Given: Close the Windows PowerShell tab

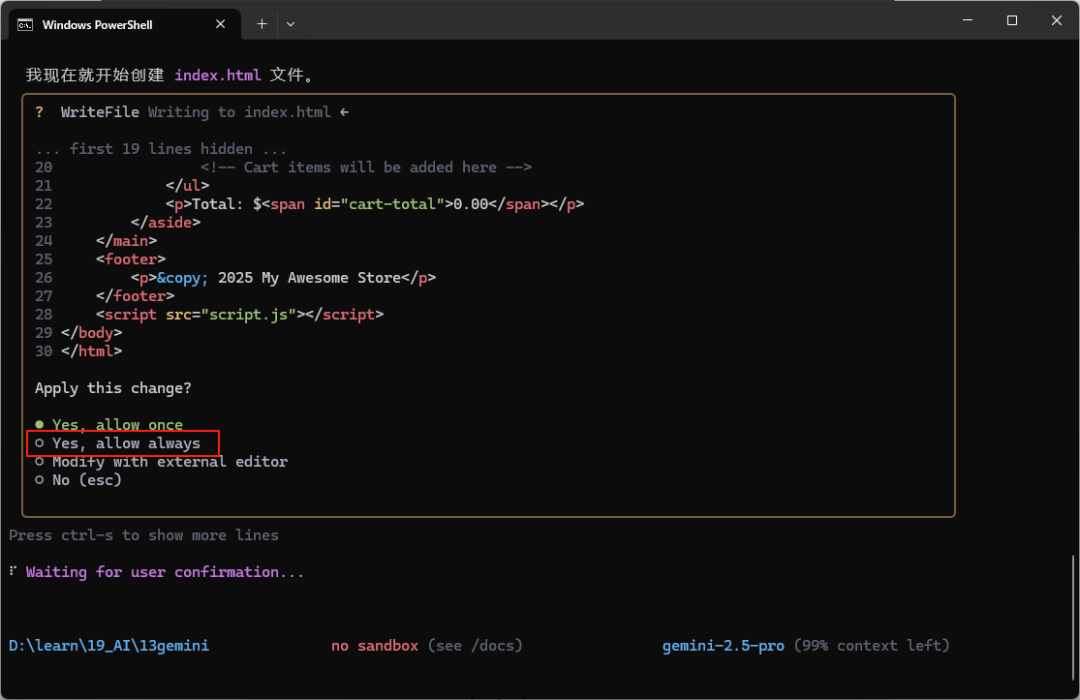Looking at the screenshot, I should click(220, 24).
